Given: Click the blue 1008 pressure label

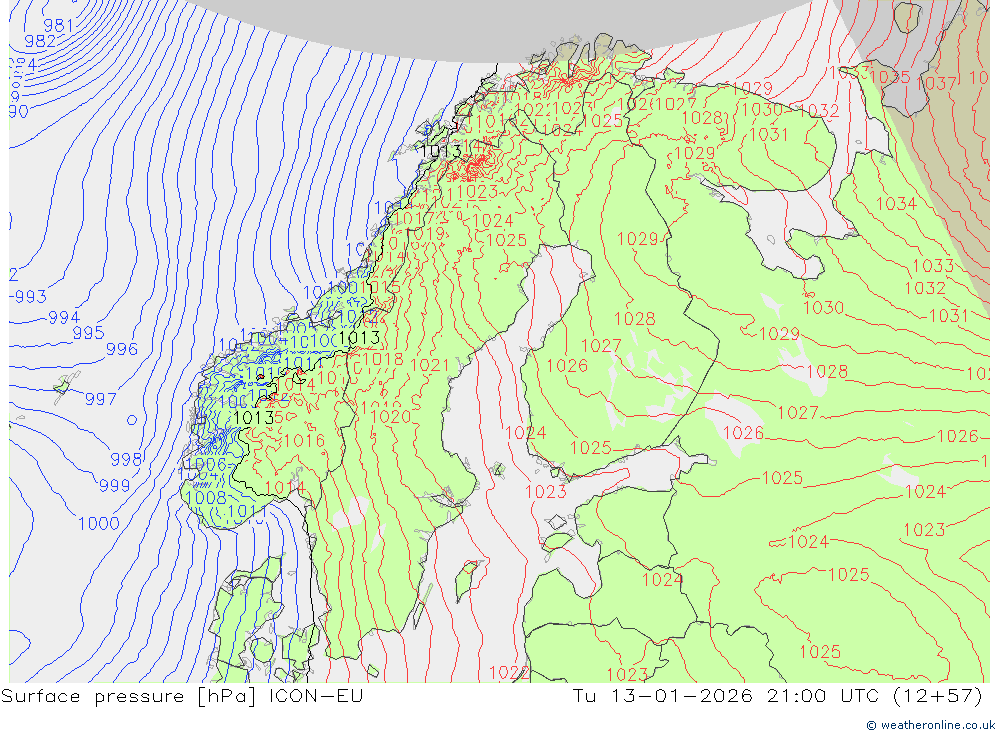Looking at the screenshot, I should pyautogui.click(x=206, y=498).
